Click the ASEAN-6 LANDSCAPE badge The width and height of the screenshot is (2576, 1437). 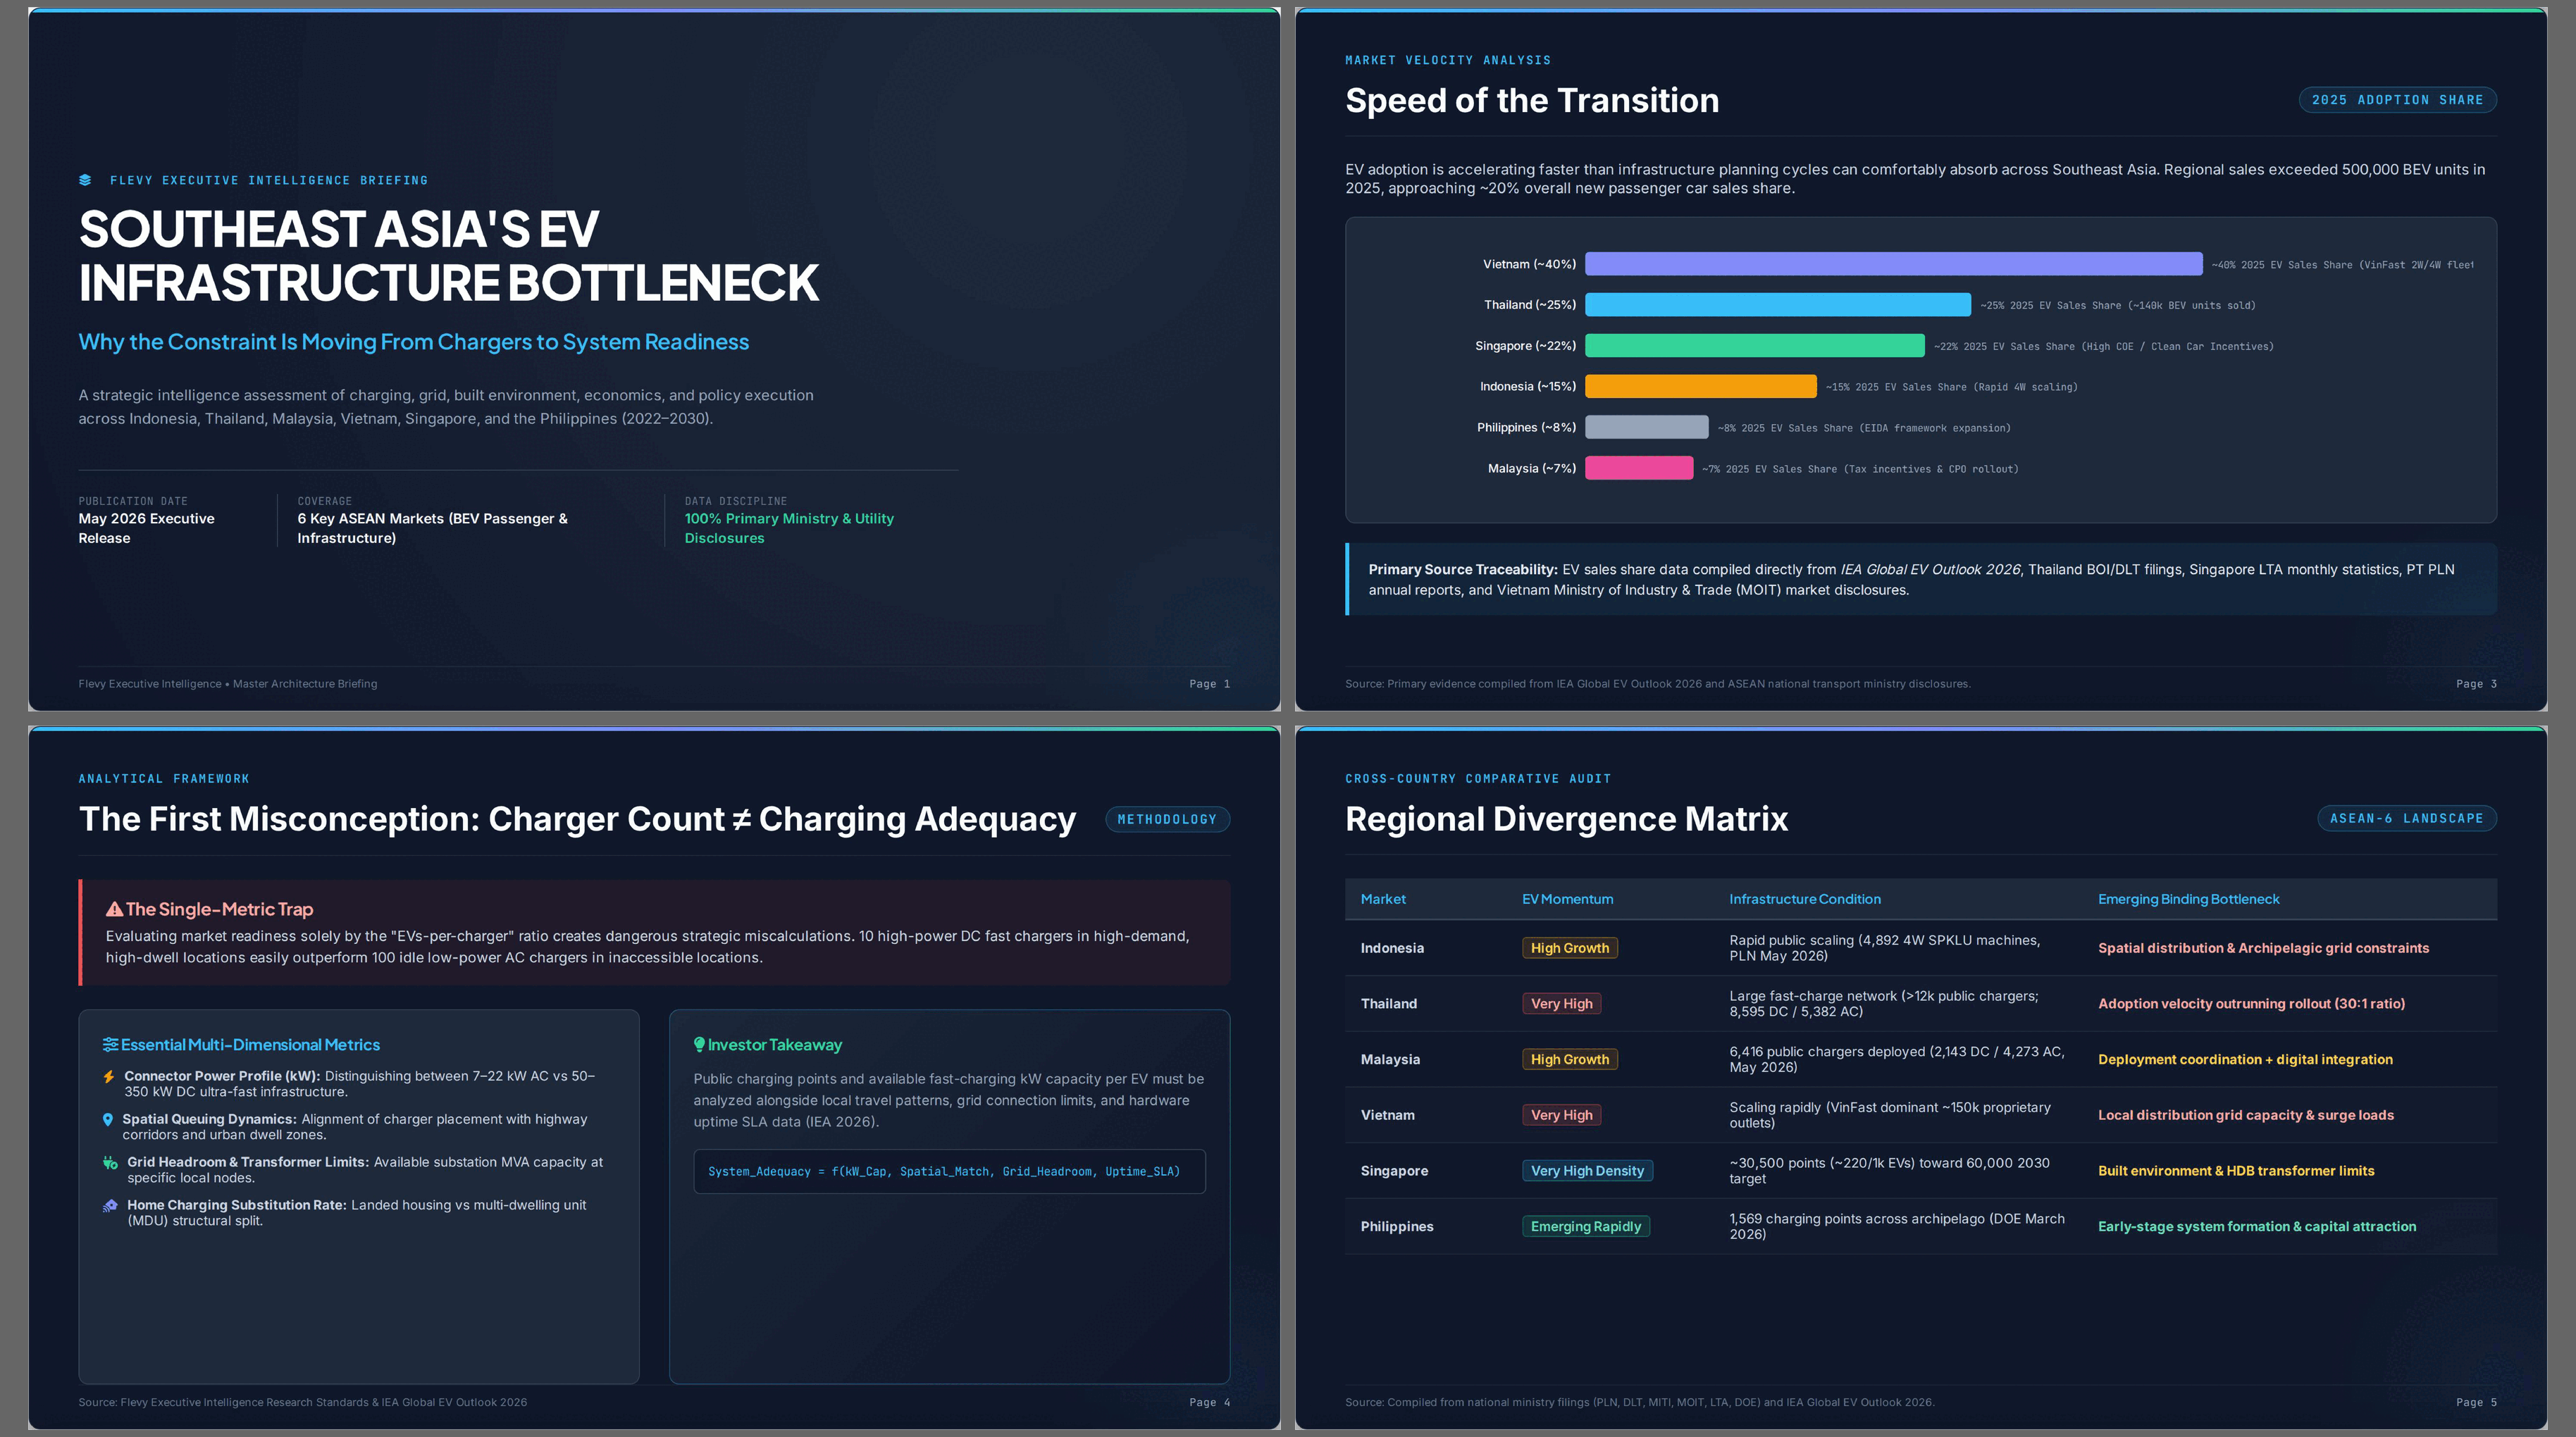2406,818
